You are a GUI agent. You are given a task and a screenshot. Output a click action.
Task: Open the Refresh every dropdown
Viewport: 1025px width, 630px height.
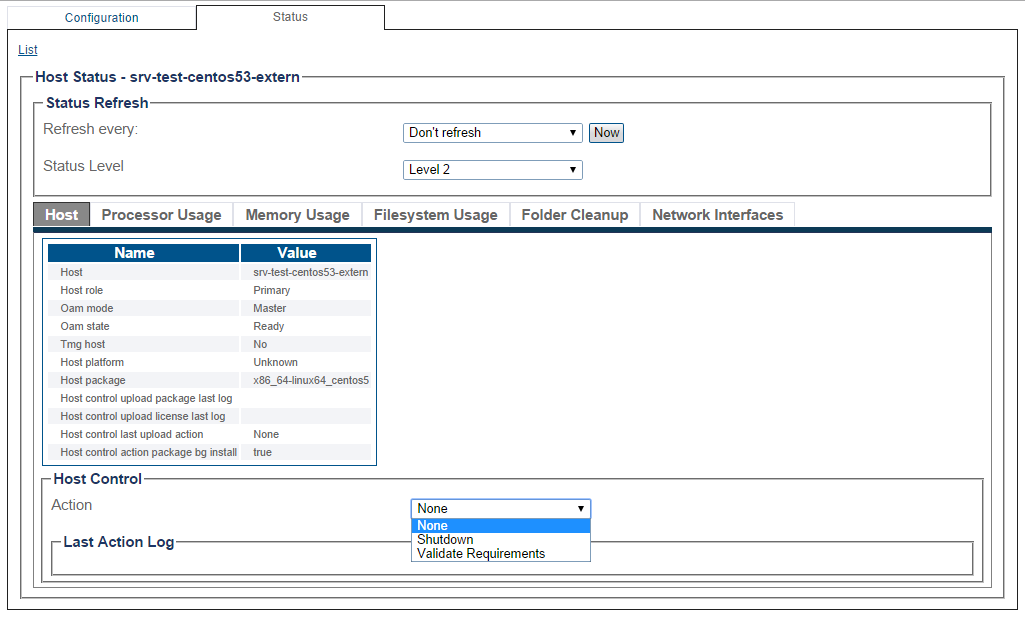pos(492,133)
